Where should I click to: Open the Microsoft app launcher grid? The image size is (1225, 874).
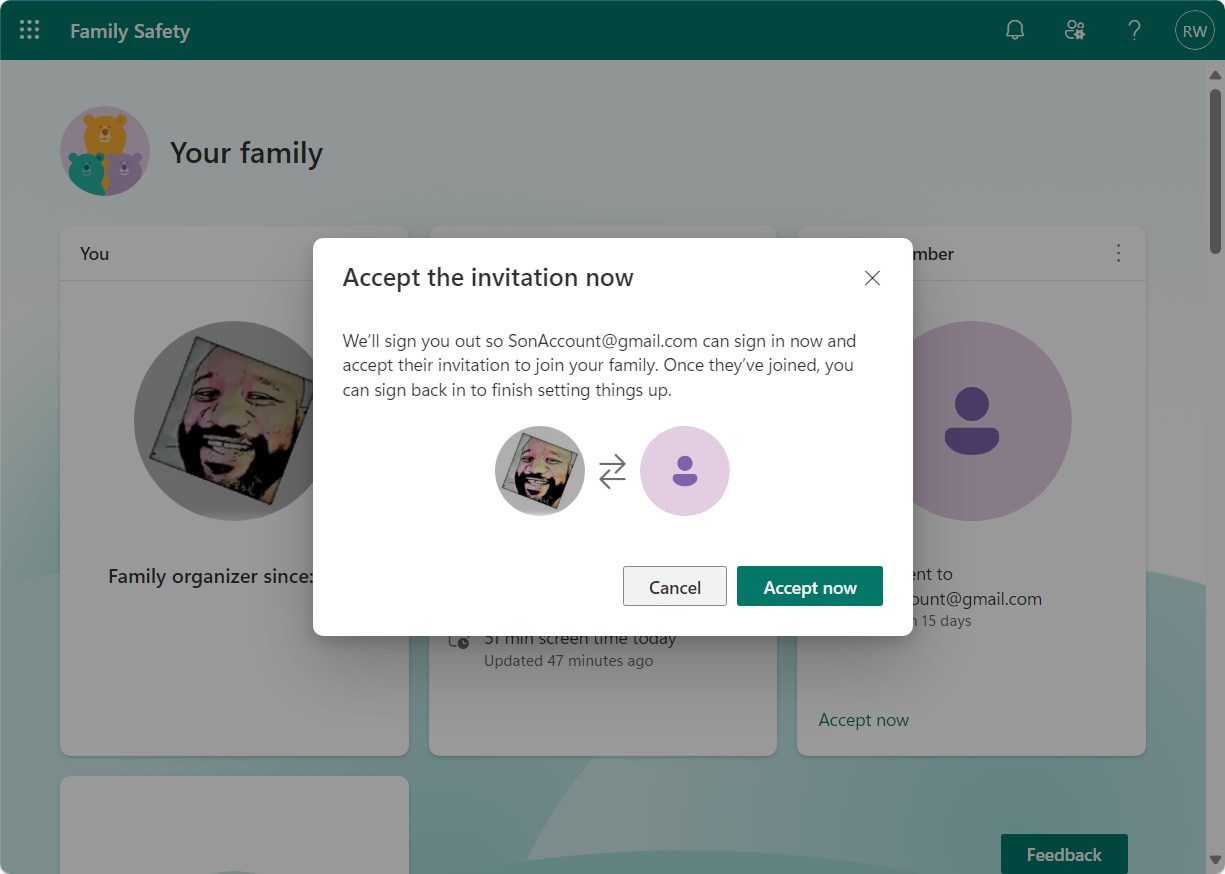29,29
